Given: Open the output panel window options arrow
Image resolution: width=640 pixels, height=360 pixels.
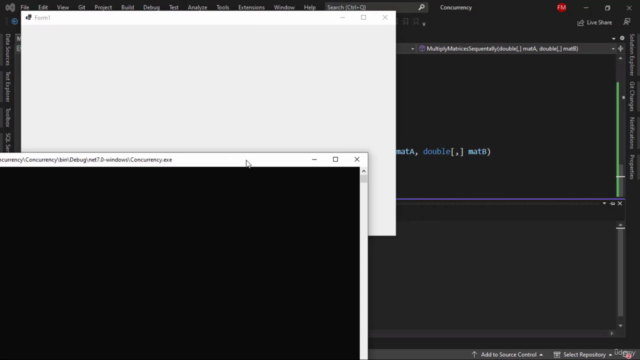Looking at the screenshot, I should (604, 203).
